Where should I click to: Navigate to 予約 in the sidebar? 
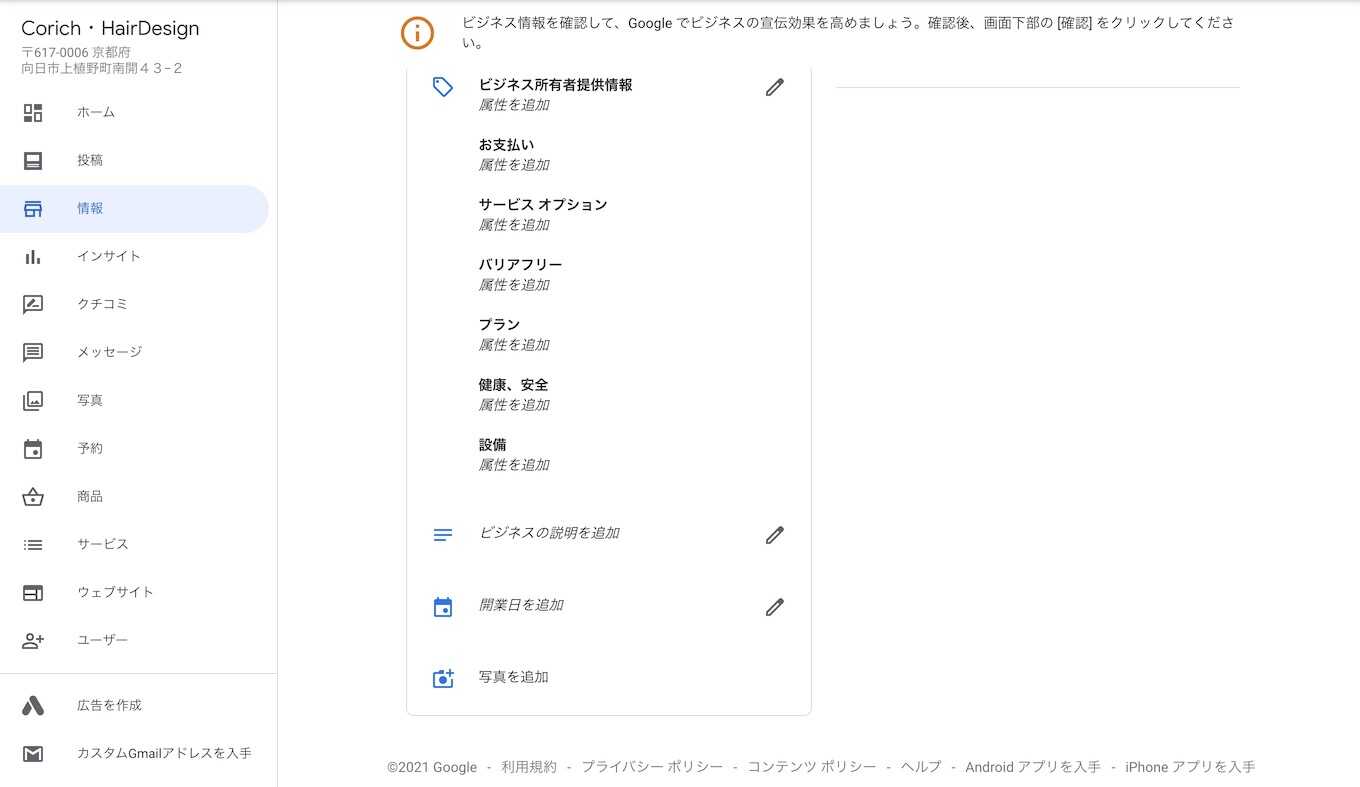(x=90, y=448)
